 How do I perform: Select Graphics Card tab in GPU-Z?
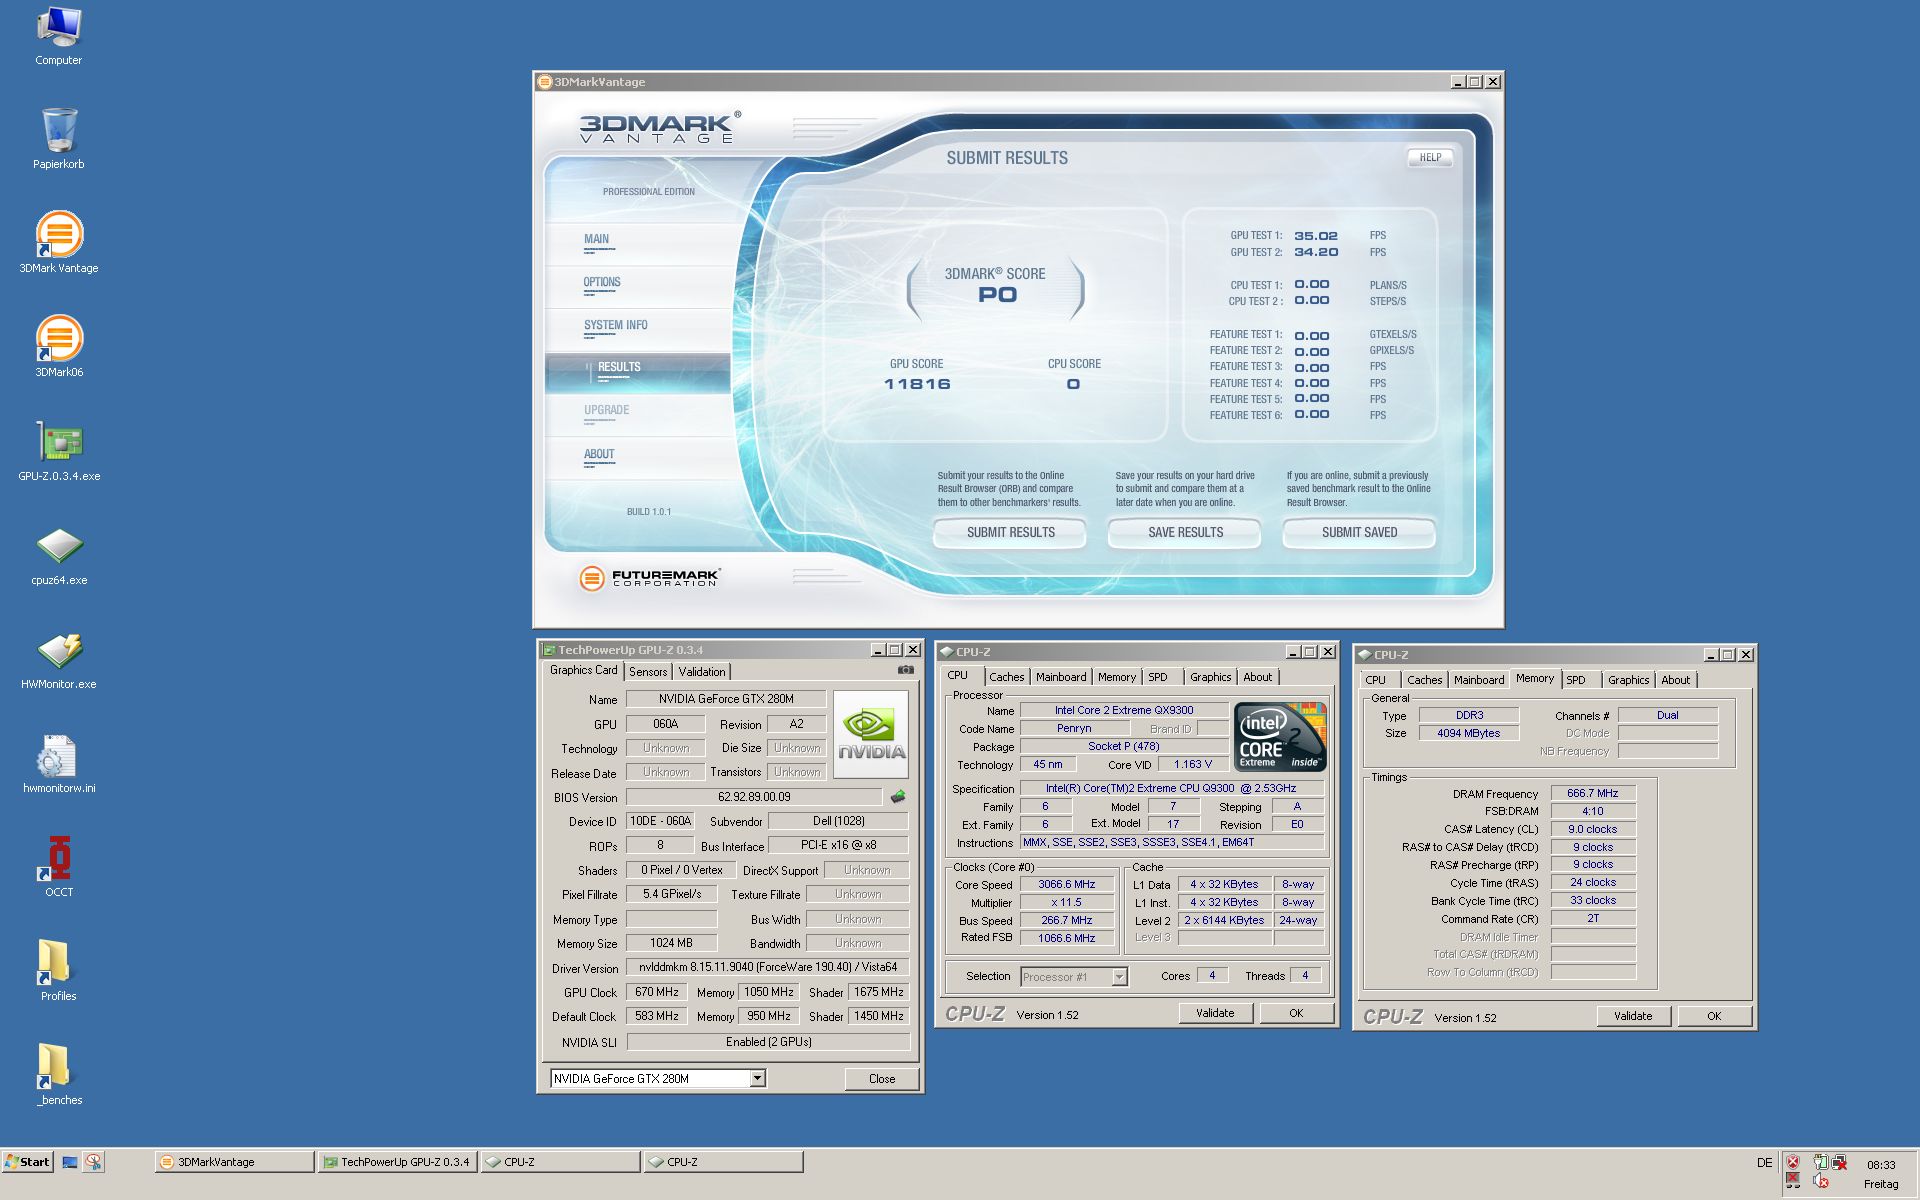[x=584, y=671]
